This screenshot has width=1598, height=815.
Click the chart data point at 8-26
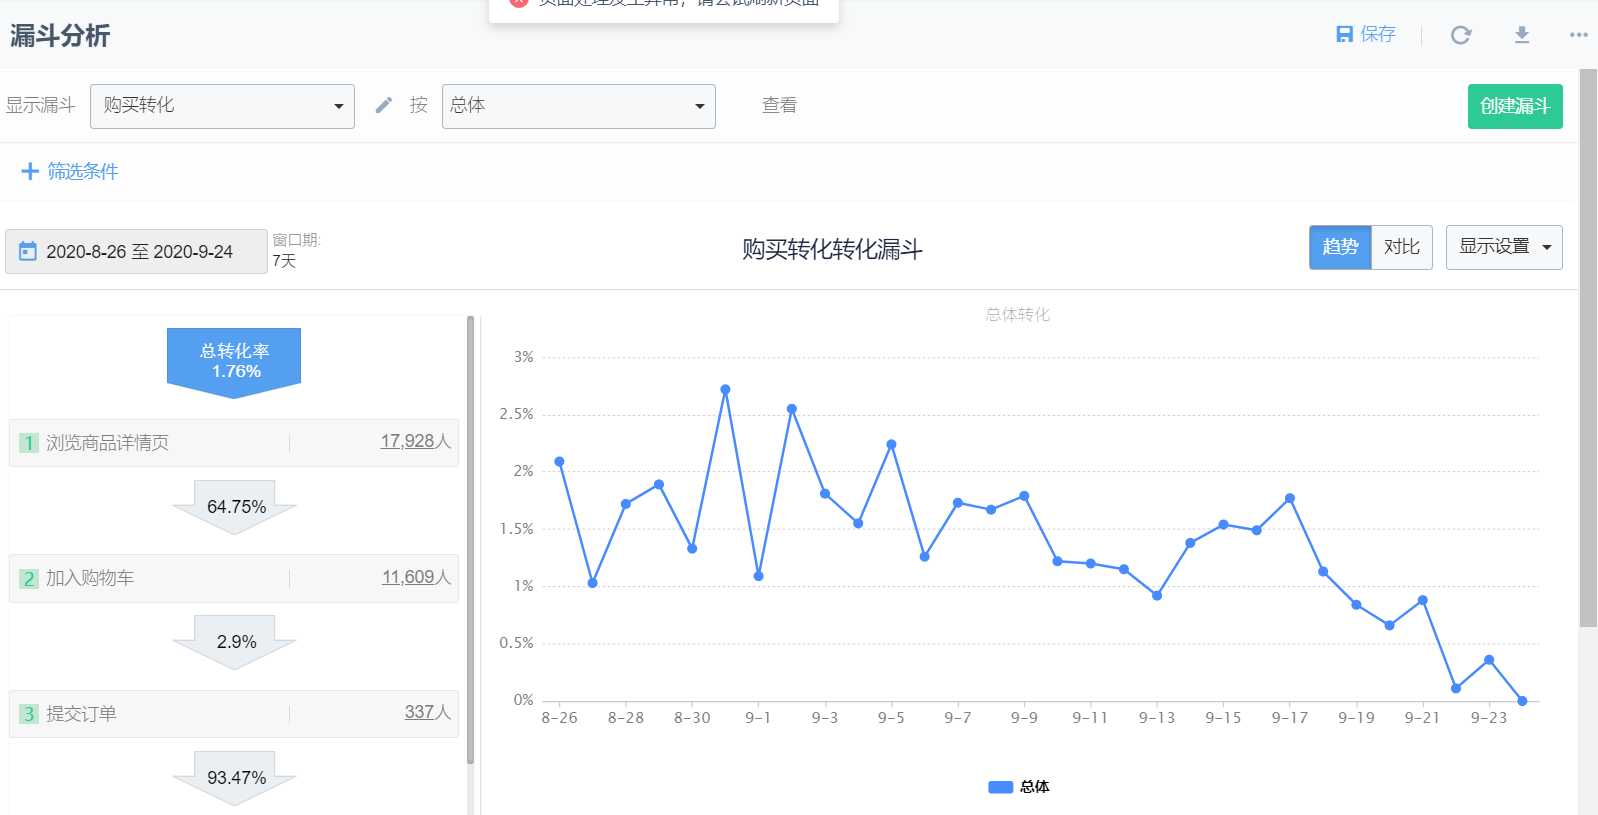point(559,462)
